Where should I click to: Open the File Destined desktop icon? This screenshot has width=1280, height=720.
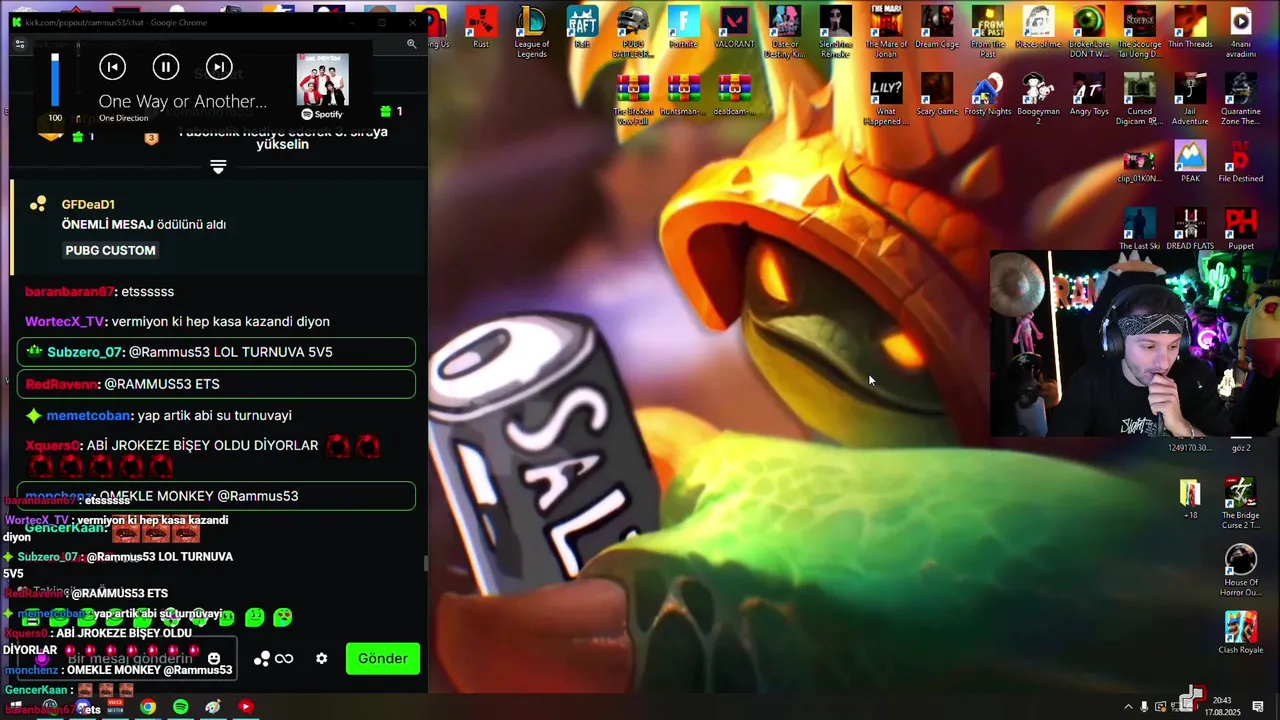coord(1241,161)
